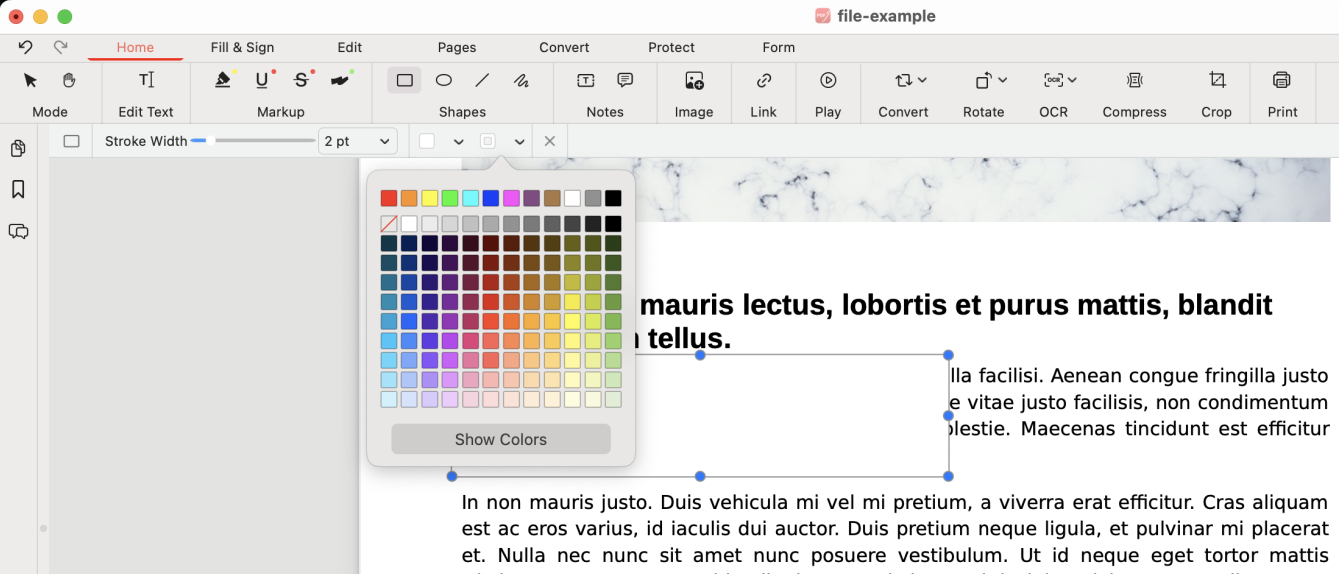1339x574 pixels.
Task: Select the arrow pointer mode tool
Action: [31, 80]
